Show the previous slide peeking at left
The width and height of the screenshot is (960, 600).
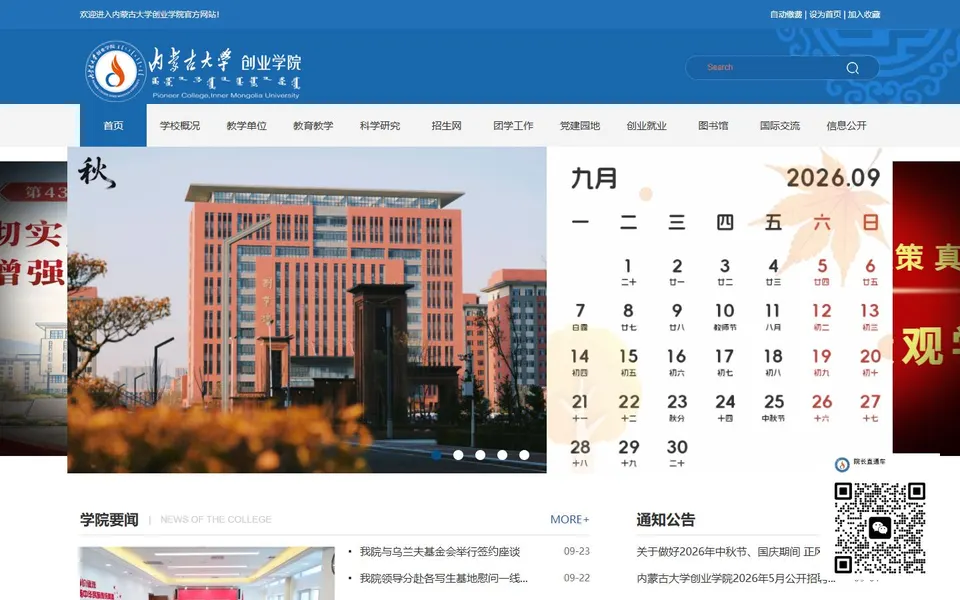coord(34,309)
